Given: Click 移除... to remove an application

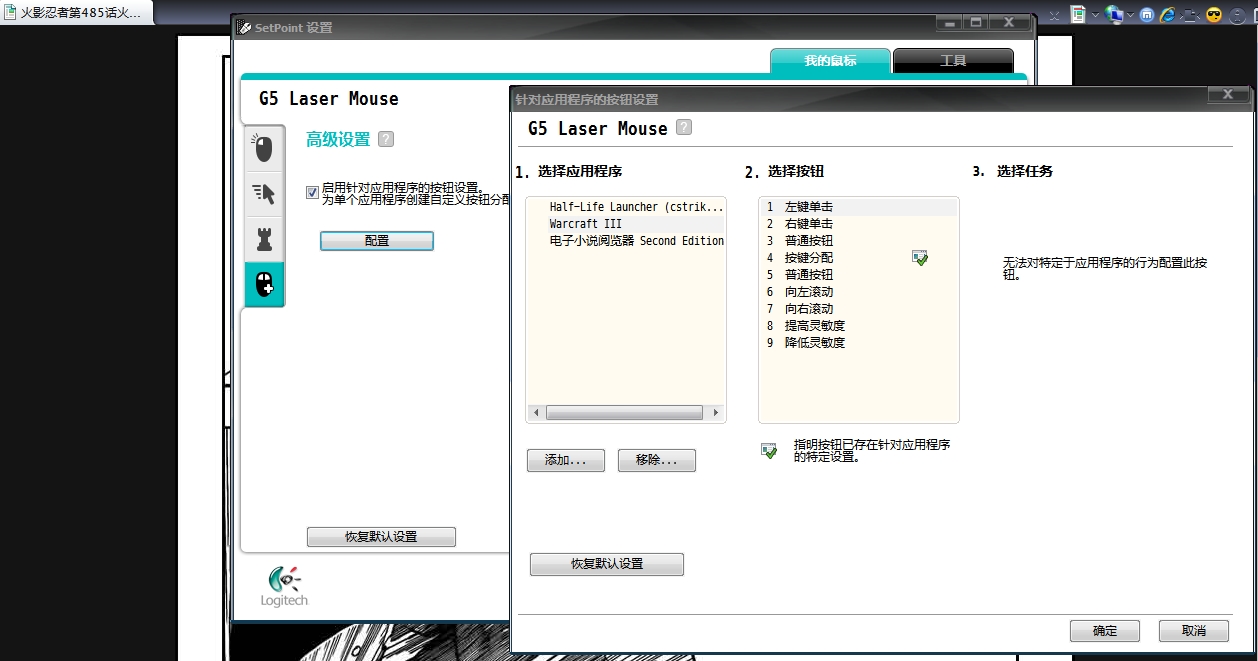Looking at the screenshot, I should tap(656, 460).
